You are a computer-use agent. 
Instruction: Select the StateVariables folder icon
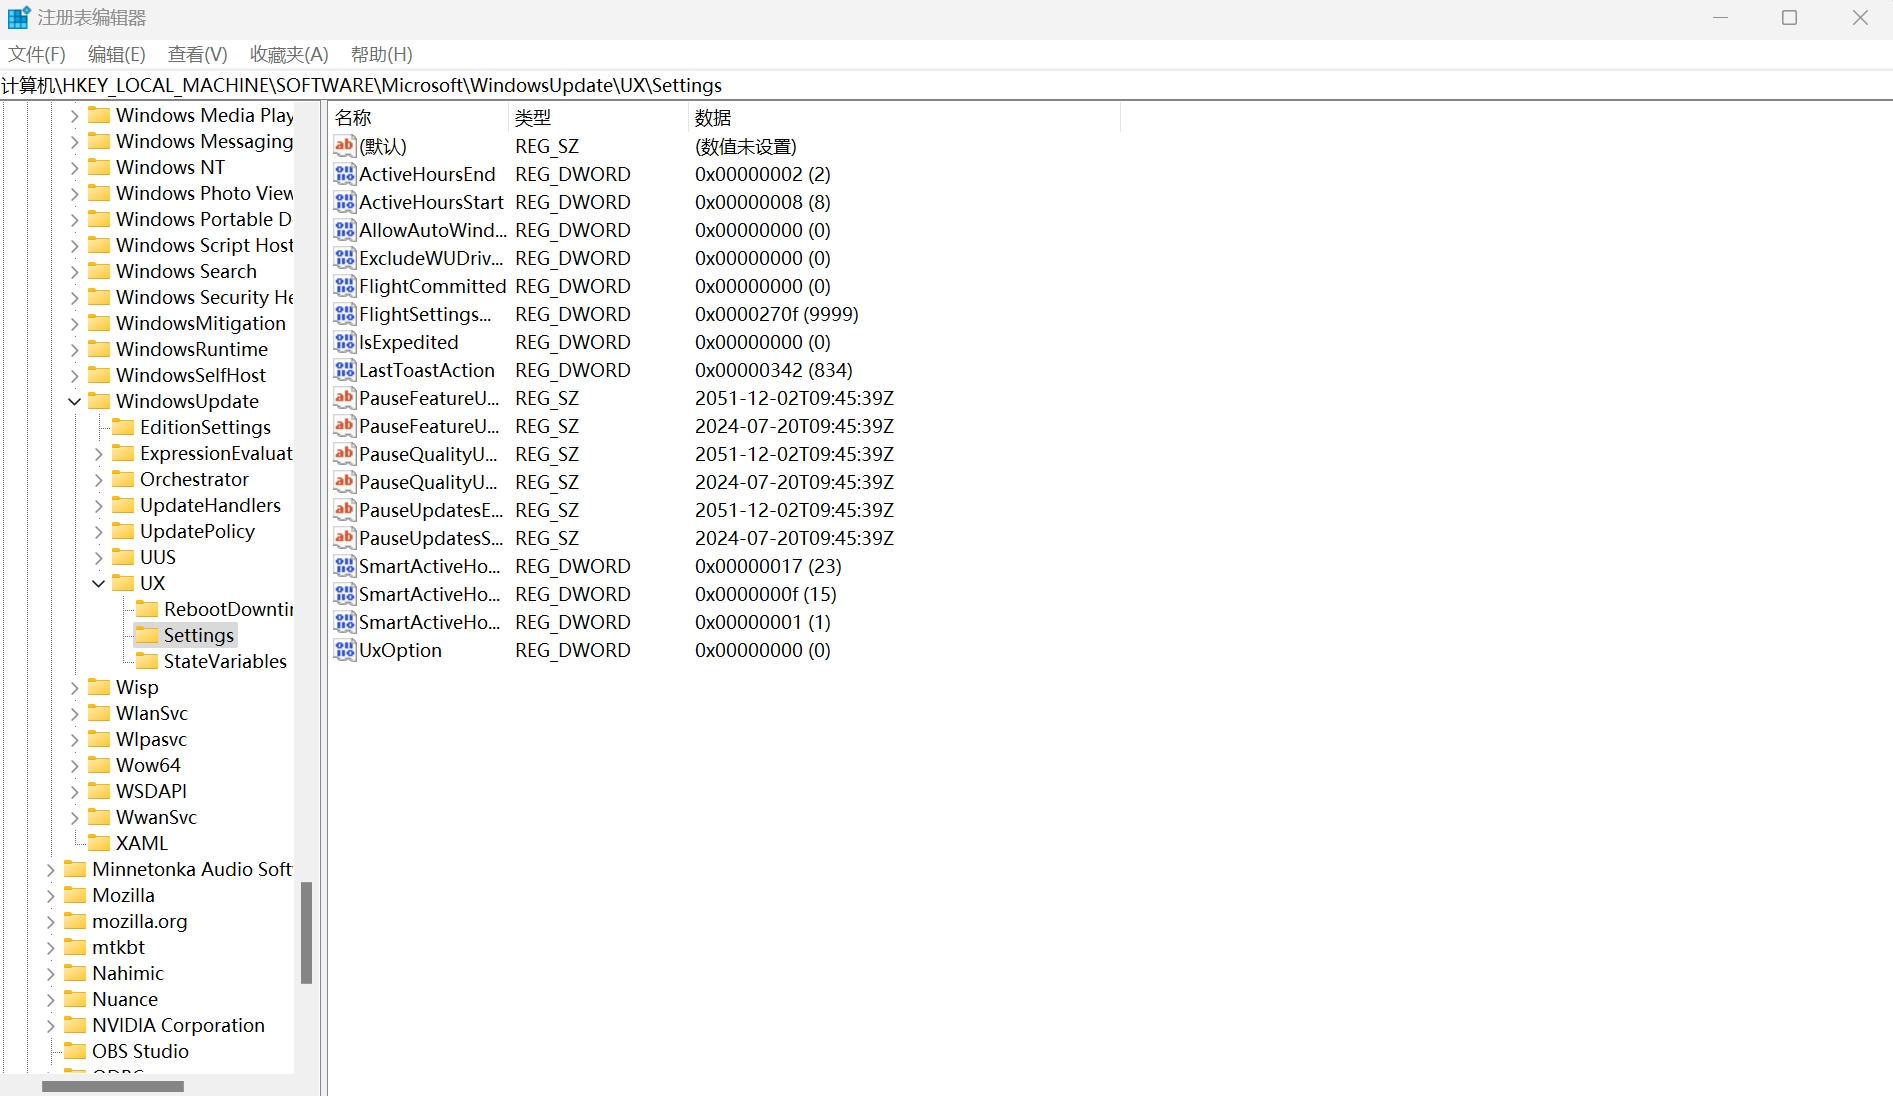147,661
